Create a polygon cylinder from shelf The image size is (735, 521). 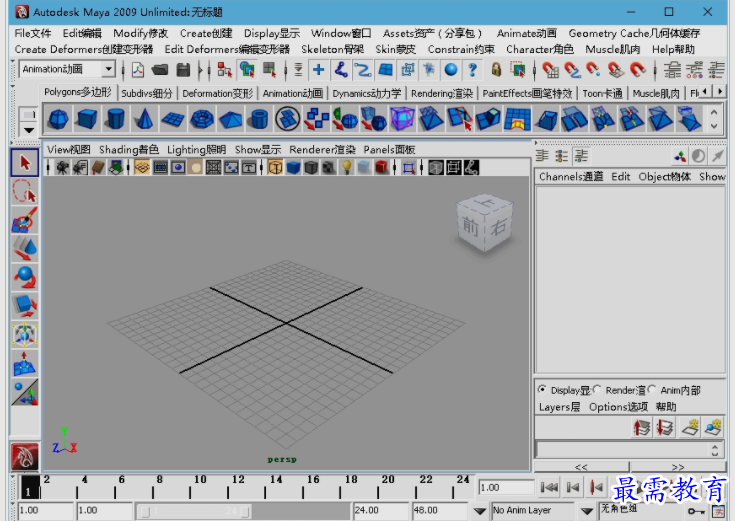(x=116, y=119)
